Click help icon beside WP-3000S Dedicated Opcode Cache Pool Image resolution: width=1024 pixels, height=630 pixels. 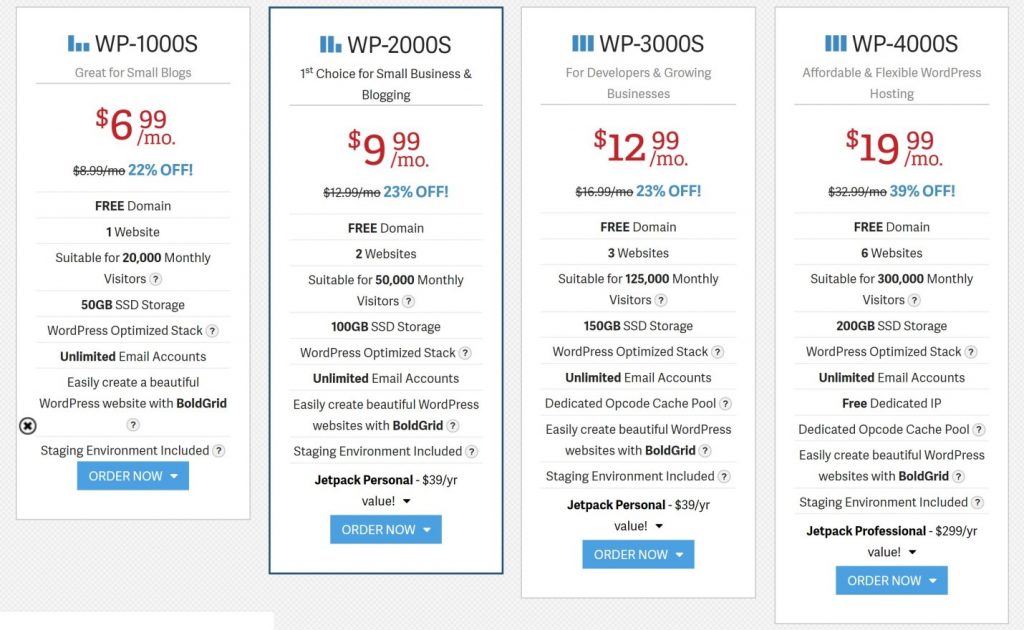coord(726,404)
